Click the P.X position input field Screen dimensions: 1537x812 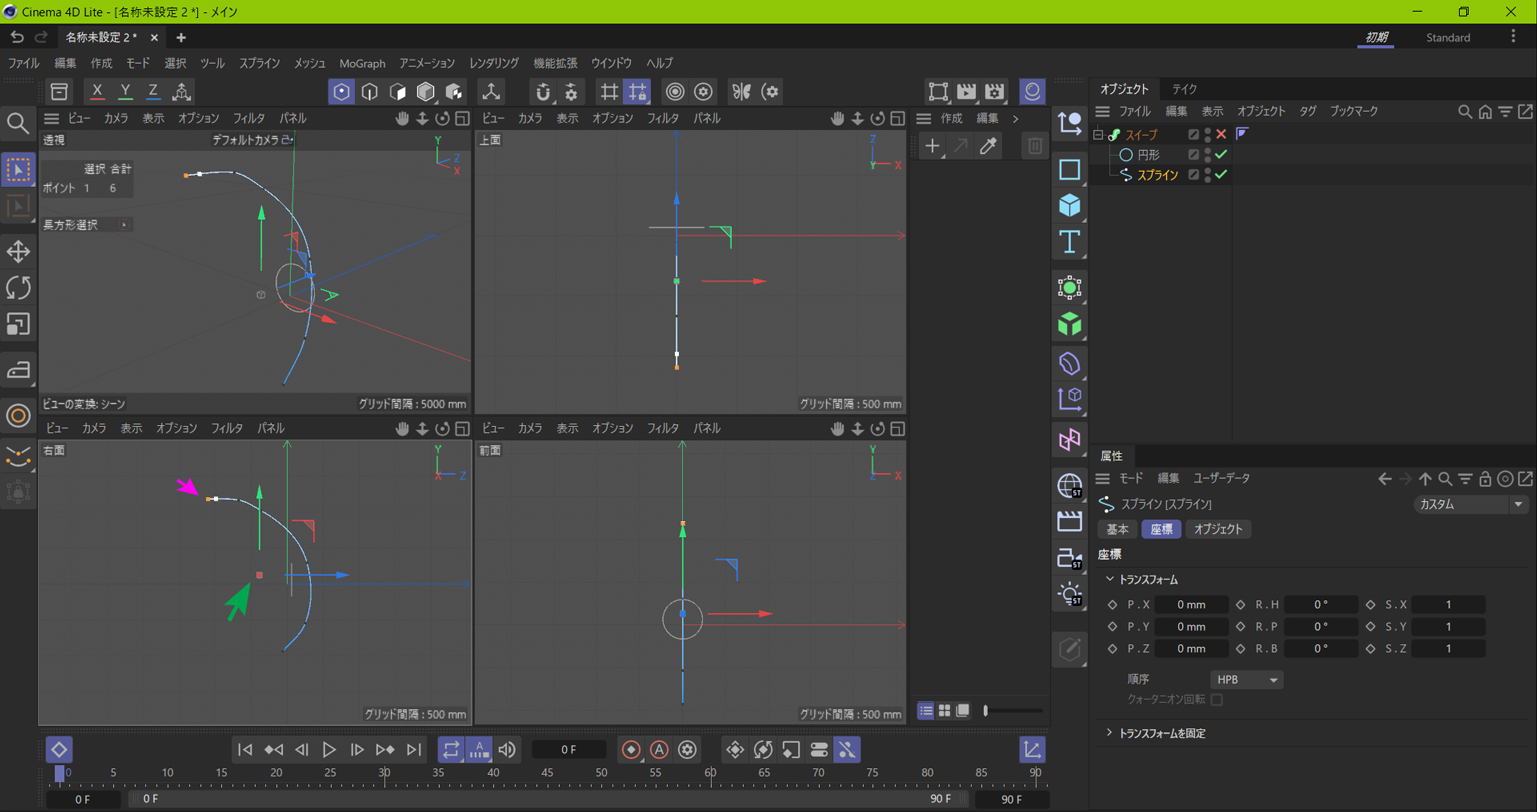tap(1191, 605)
